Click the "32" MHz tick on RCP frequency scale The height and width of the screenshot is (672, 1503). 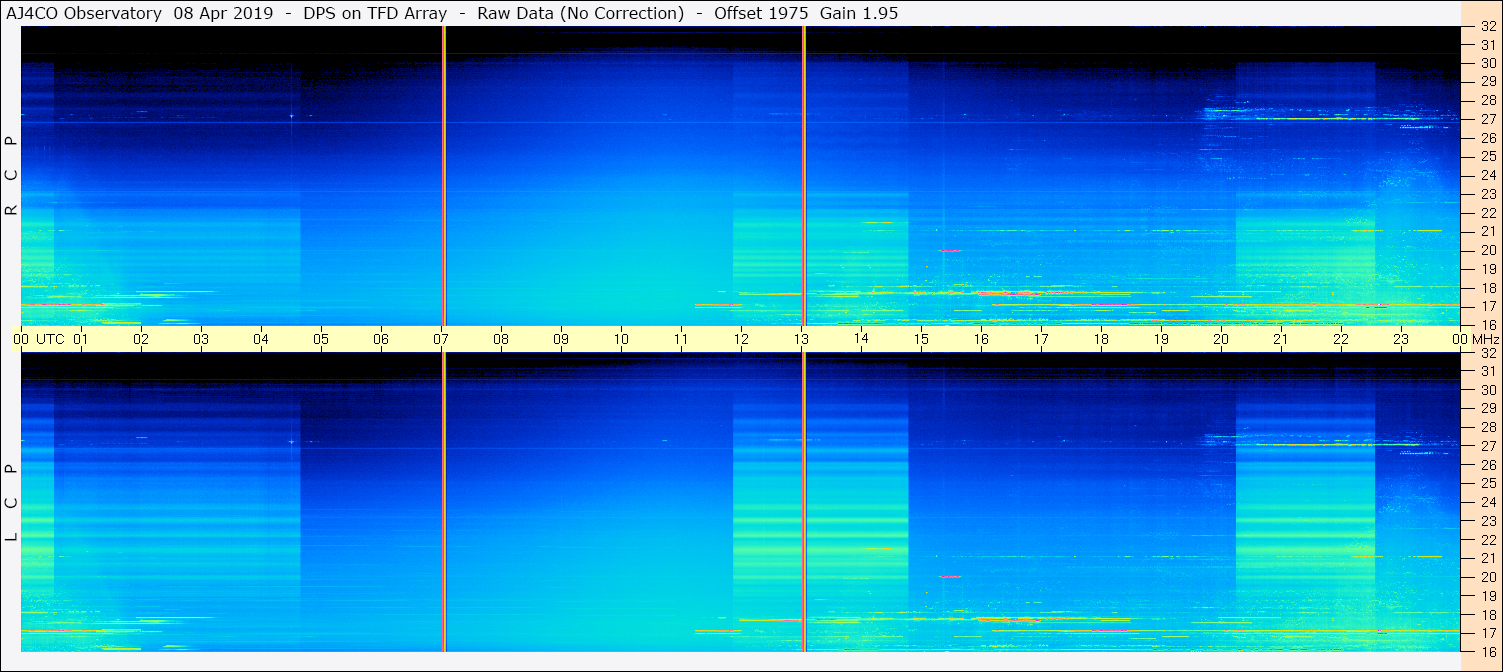point(1488,27)
